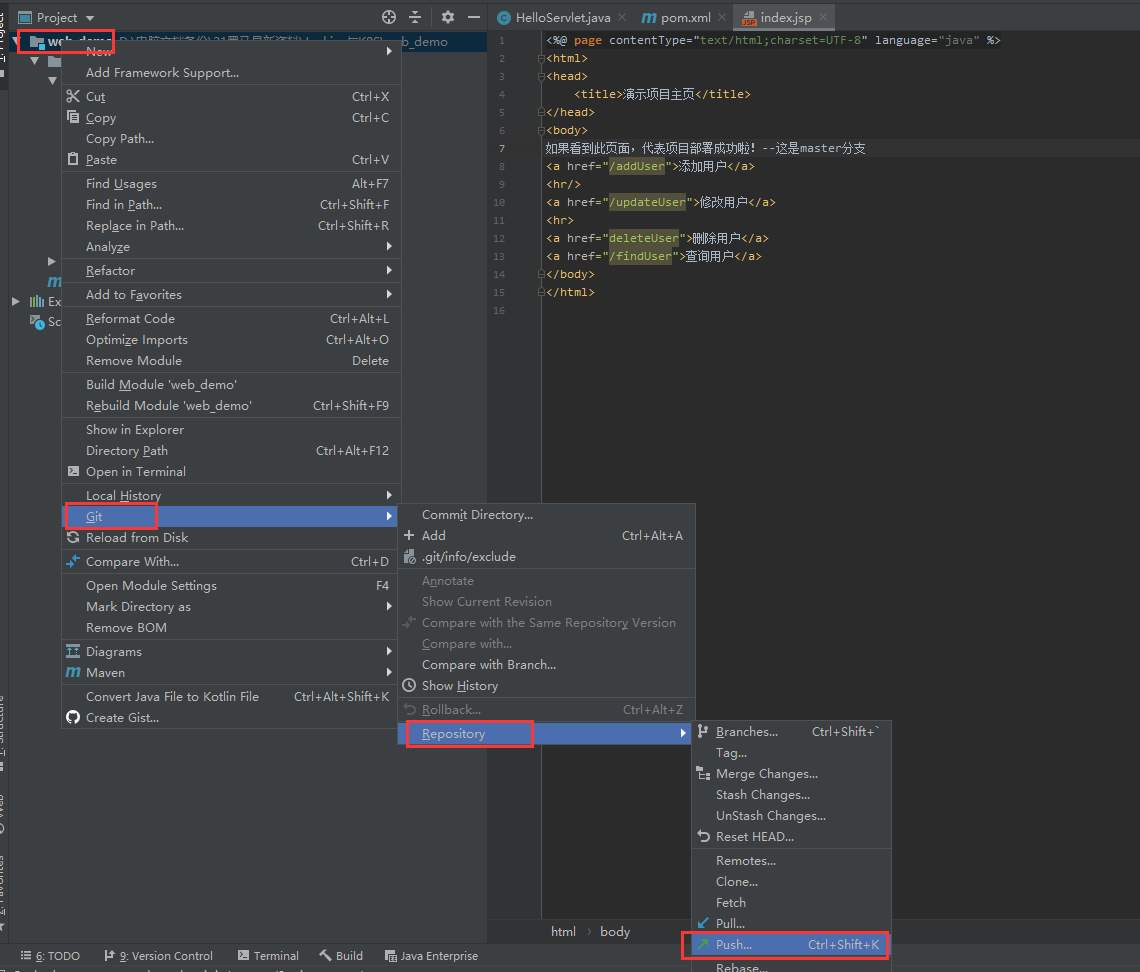Screen dimensions: 1140x972
Task: Open the Terminal tool window
Action: click(x=268, y=955)
